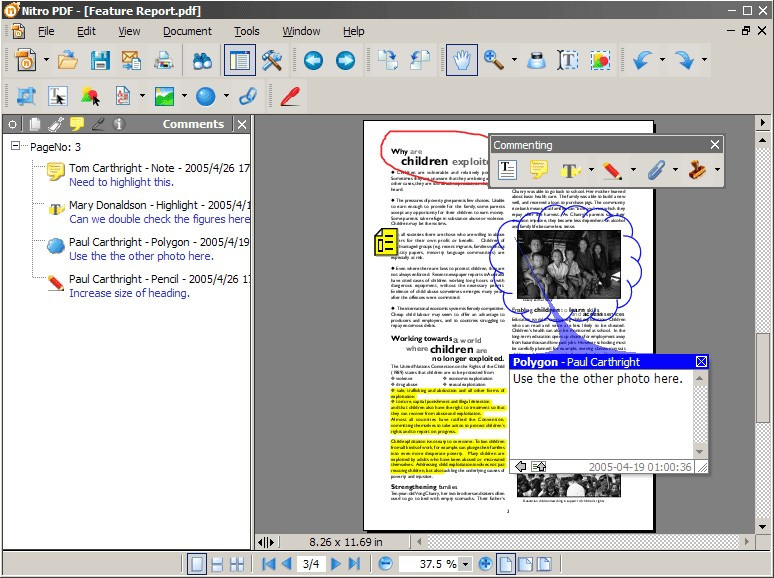Click the paperclip Attach file tool

pyautogui.click(x=656, y=170)
